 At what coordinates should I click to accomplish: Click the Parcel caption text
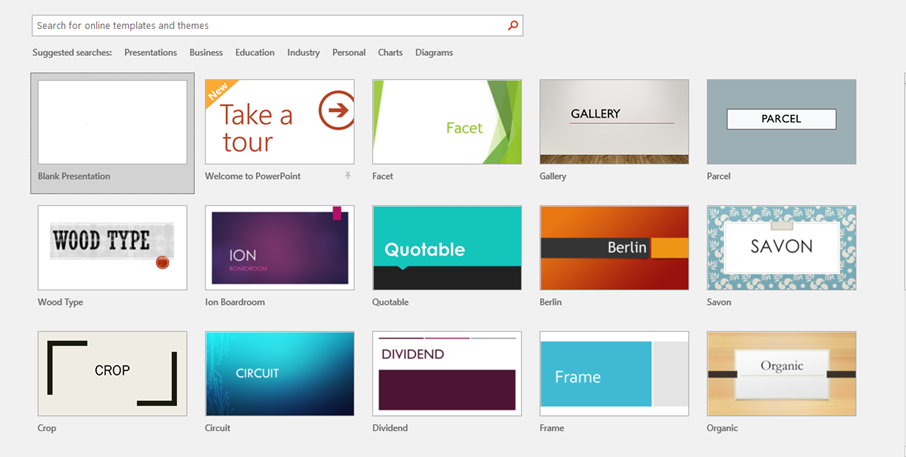coord(719,176)
